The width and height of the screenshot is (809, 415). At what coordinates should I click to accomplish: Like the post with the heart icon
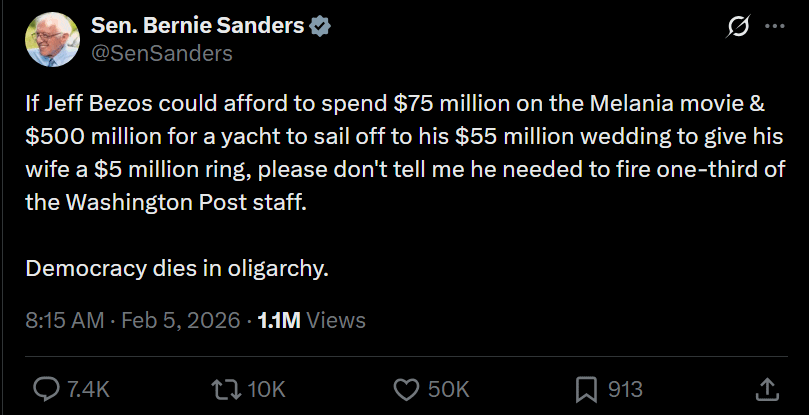click(x=406, y=388)
